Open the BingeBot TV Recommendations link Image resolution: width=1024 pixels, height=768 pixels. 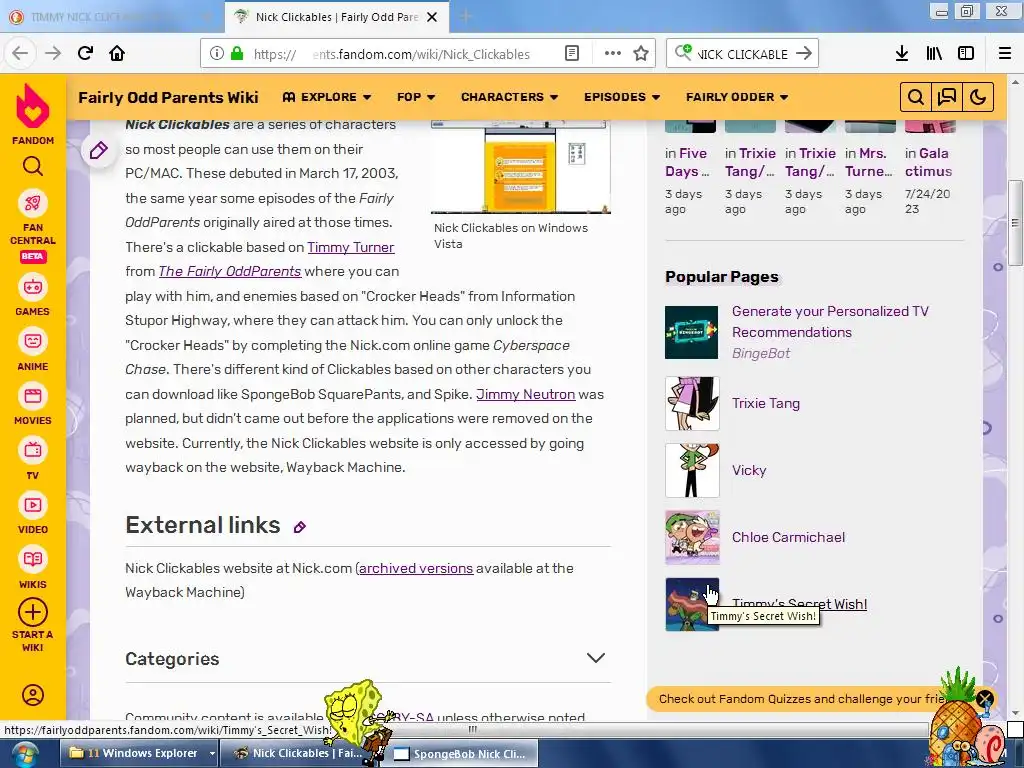(x=830, y=321)
